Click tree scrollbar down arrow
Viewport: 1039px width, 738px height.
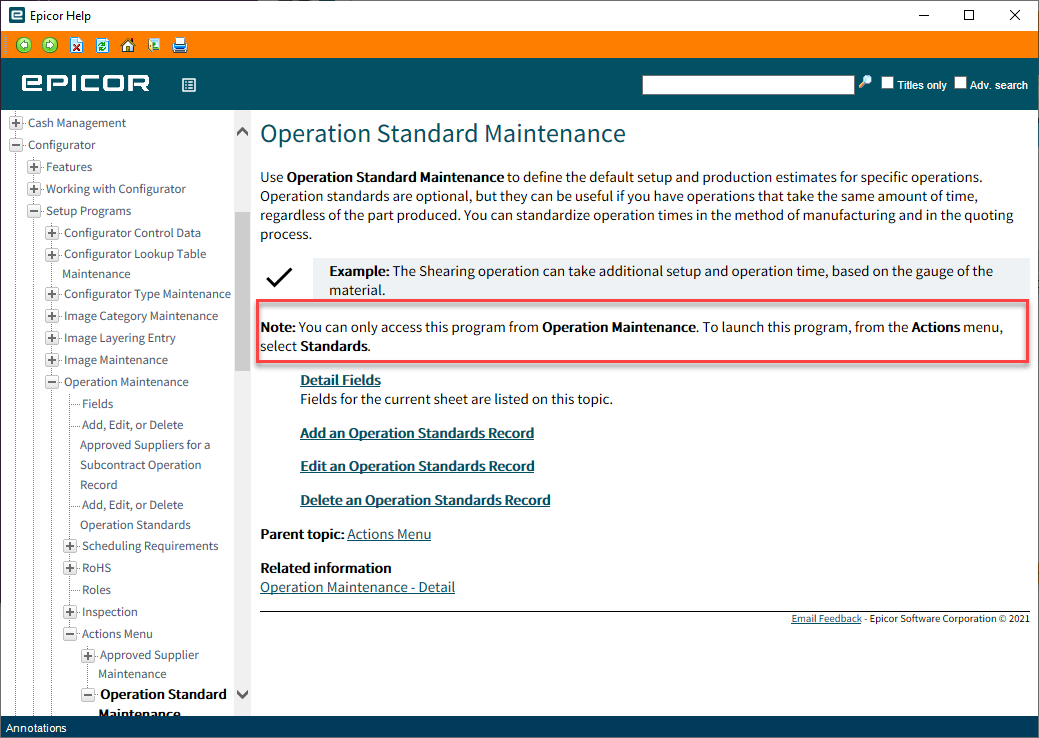(243, 694)
